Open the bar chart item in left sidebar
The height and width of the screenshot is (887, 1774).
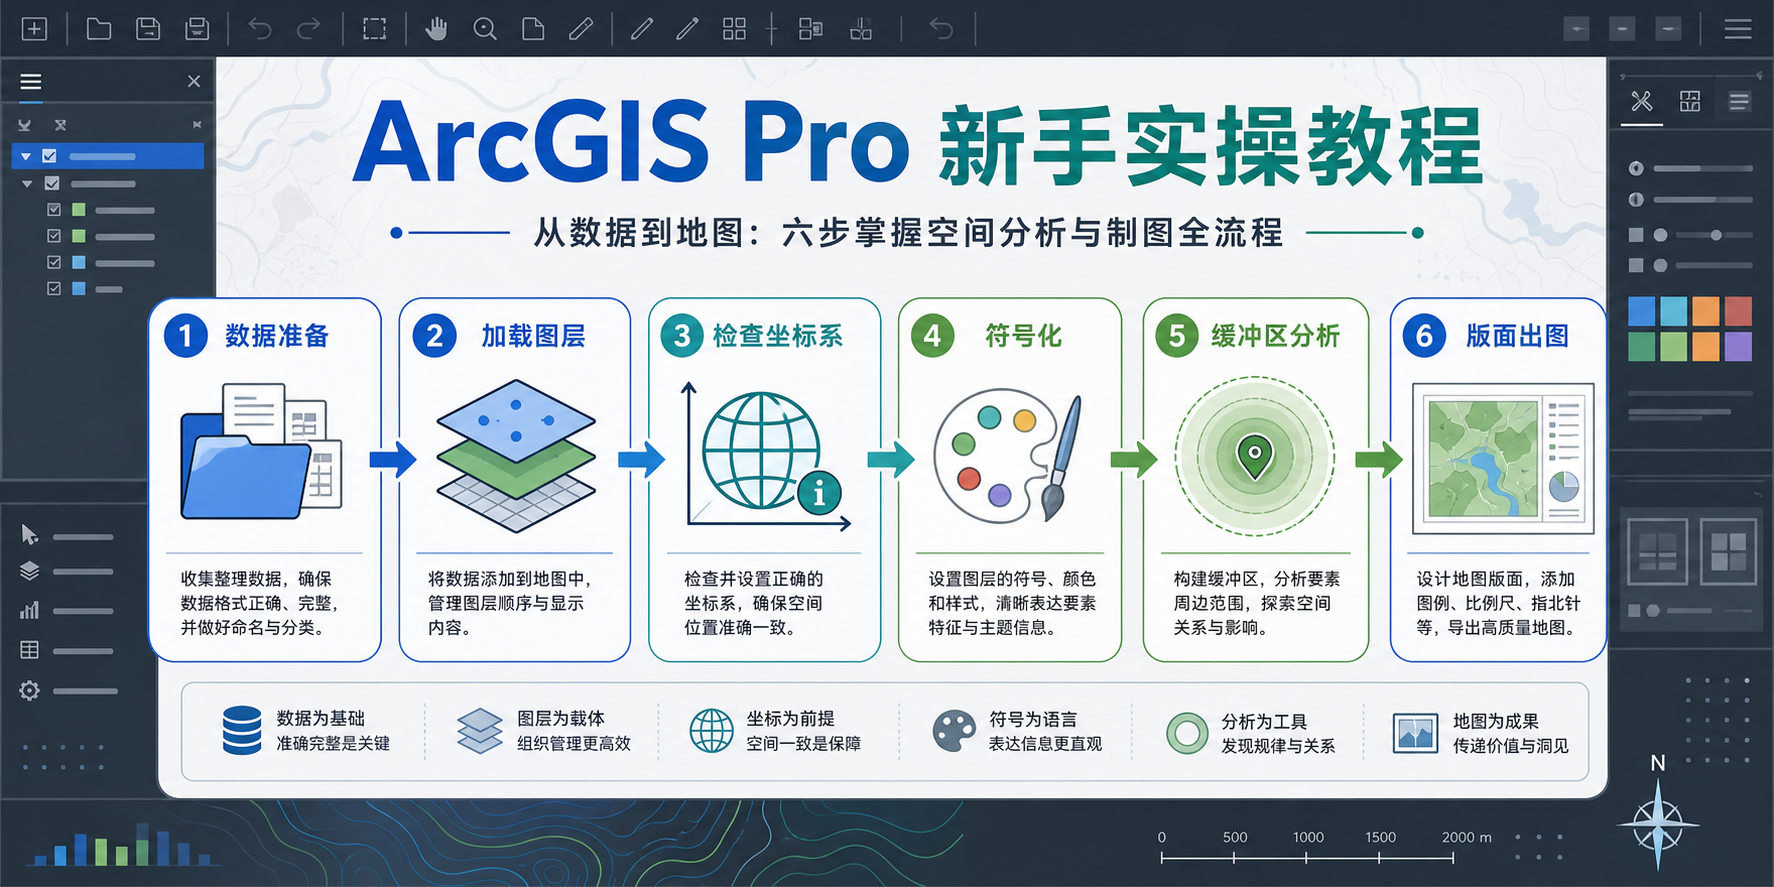point(30,610)
